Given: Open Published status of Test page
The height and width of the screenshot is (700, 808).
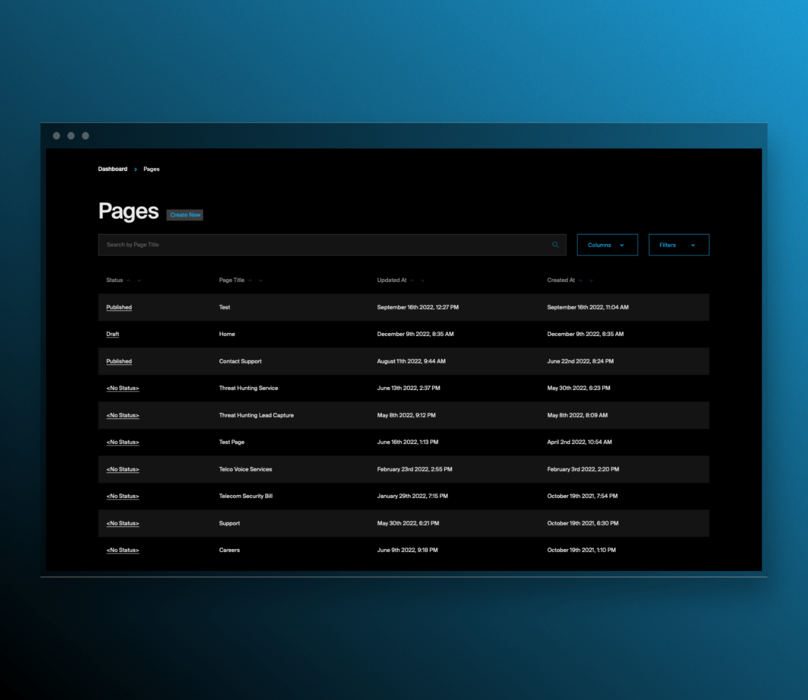Looking at the screenshot, I should (119, 307).
